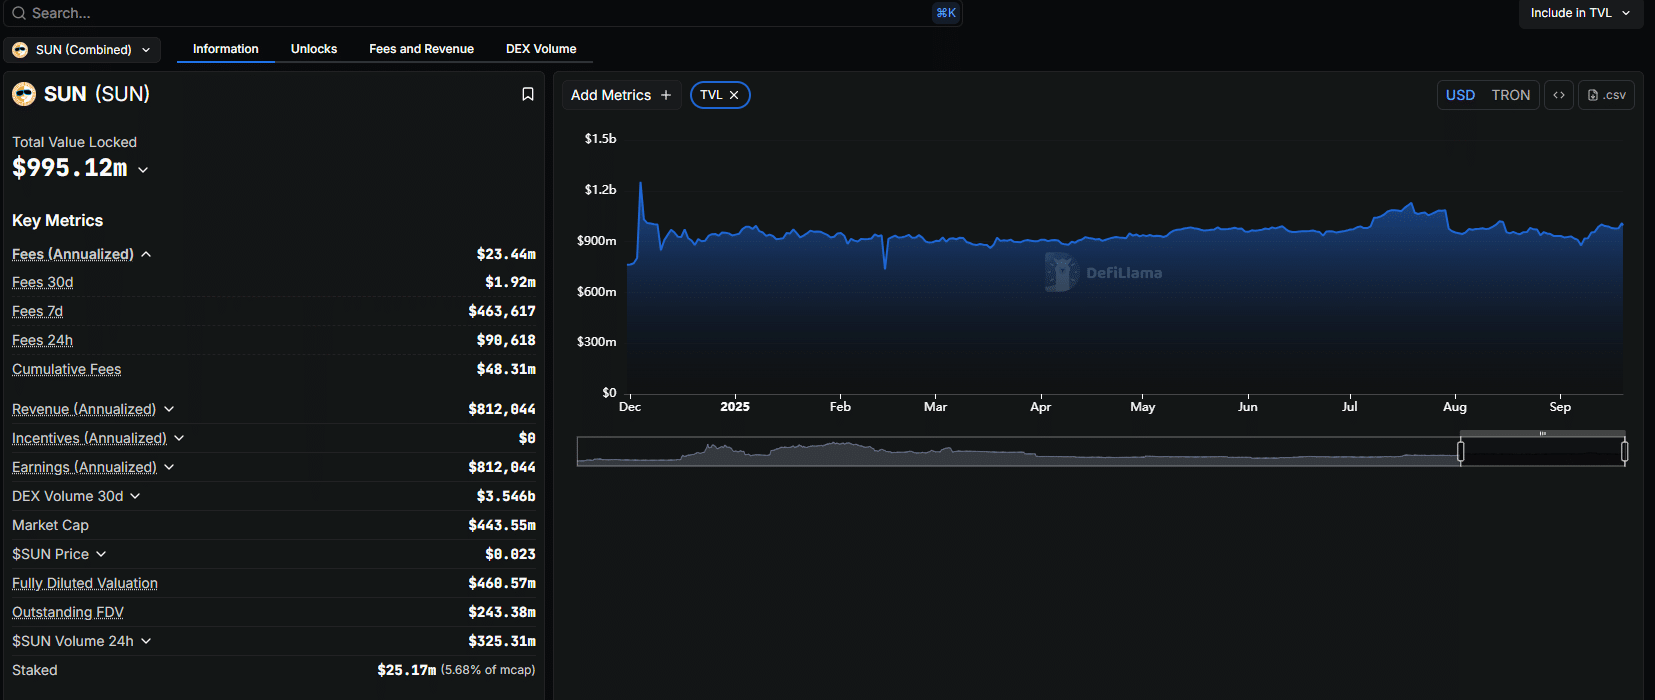This screenshot has height=700, width=1655.
Task: Switch chart denomination to TRON
Action: tap(1511, 95)
